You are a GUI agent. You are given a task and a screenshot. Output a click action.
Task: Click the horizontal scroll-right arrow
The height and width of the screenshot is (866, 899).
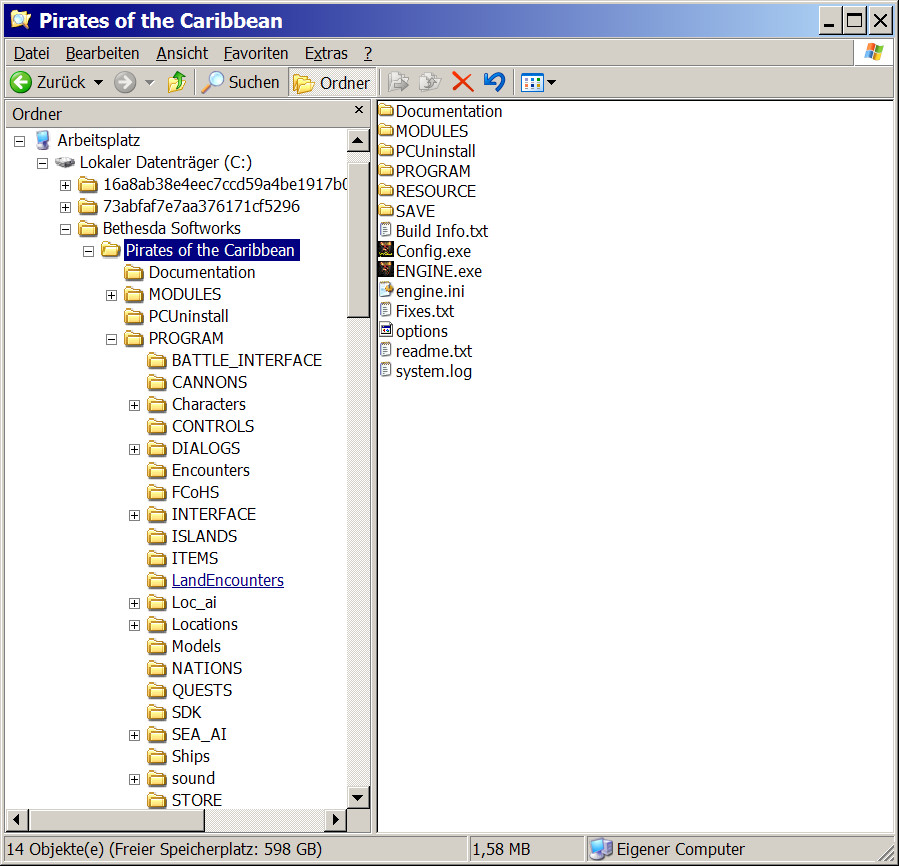336,820
